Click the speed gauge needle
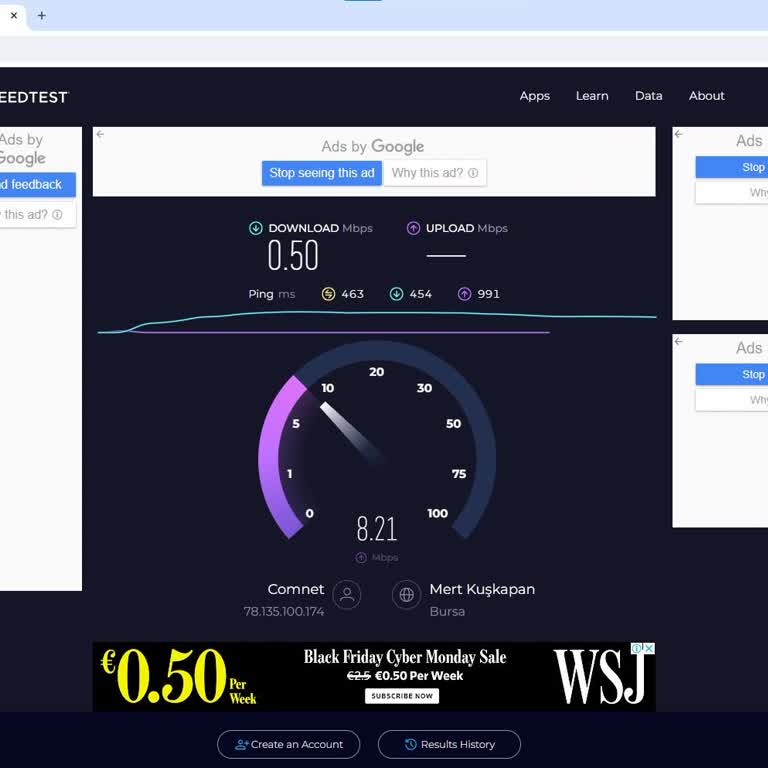 click(x=353, y=432)
